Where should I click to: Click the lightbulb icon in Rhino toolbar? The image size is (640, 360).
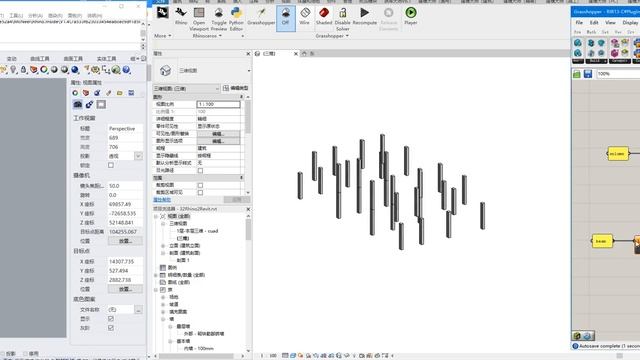13,70
